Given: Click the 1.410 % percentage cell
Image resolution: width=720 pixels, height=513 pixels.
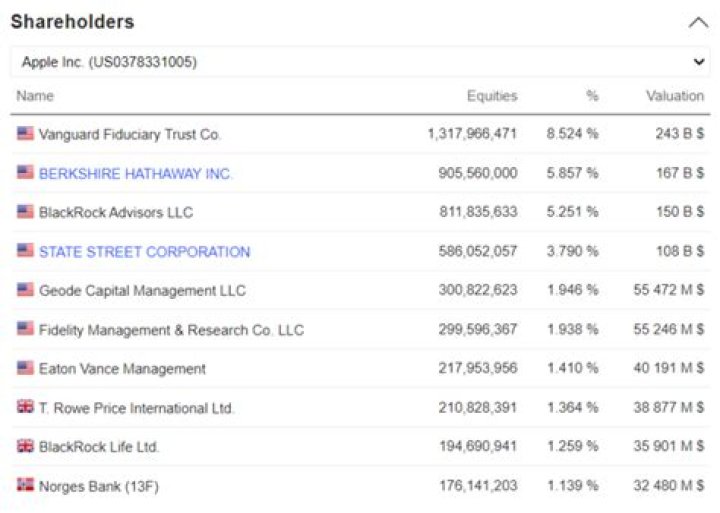Looking at the screenshot, I should tap(573, 368).
